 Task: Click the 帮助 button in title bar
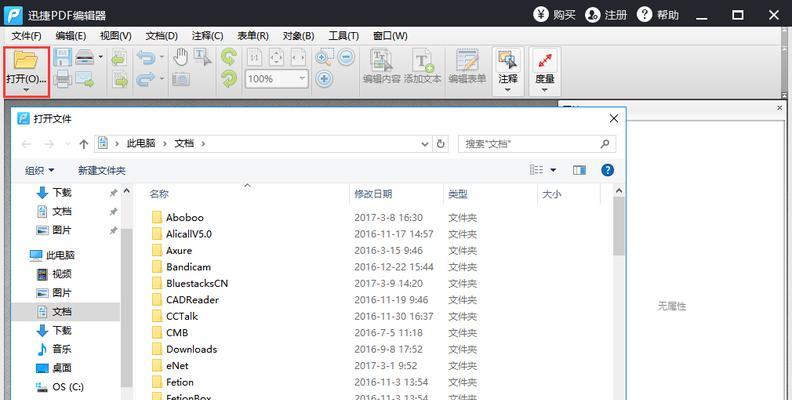[658, 14]
